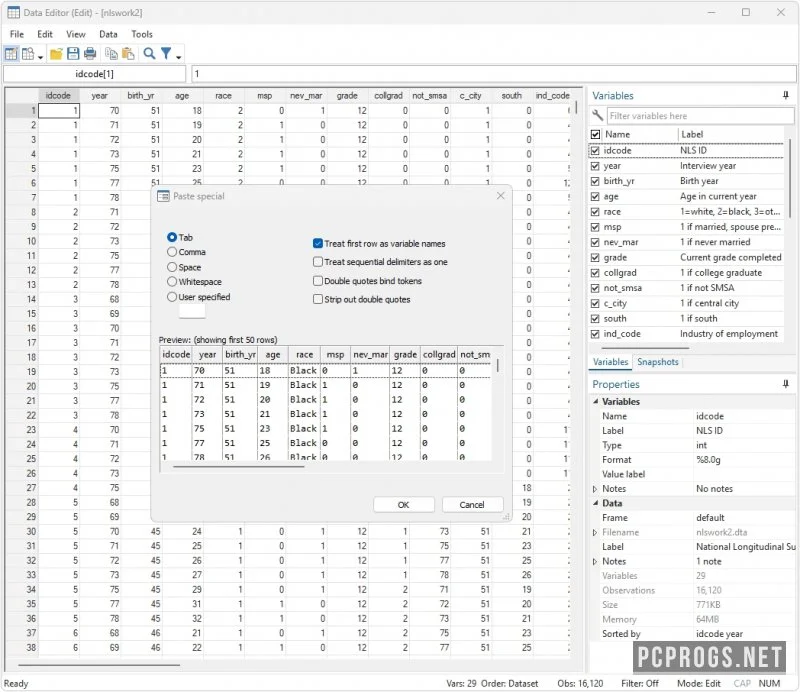Close the Paste special dialog
This screenshot has height=692, width=800.
[501, 196]
